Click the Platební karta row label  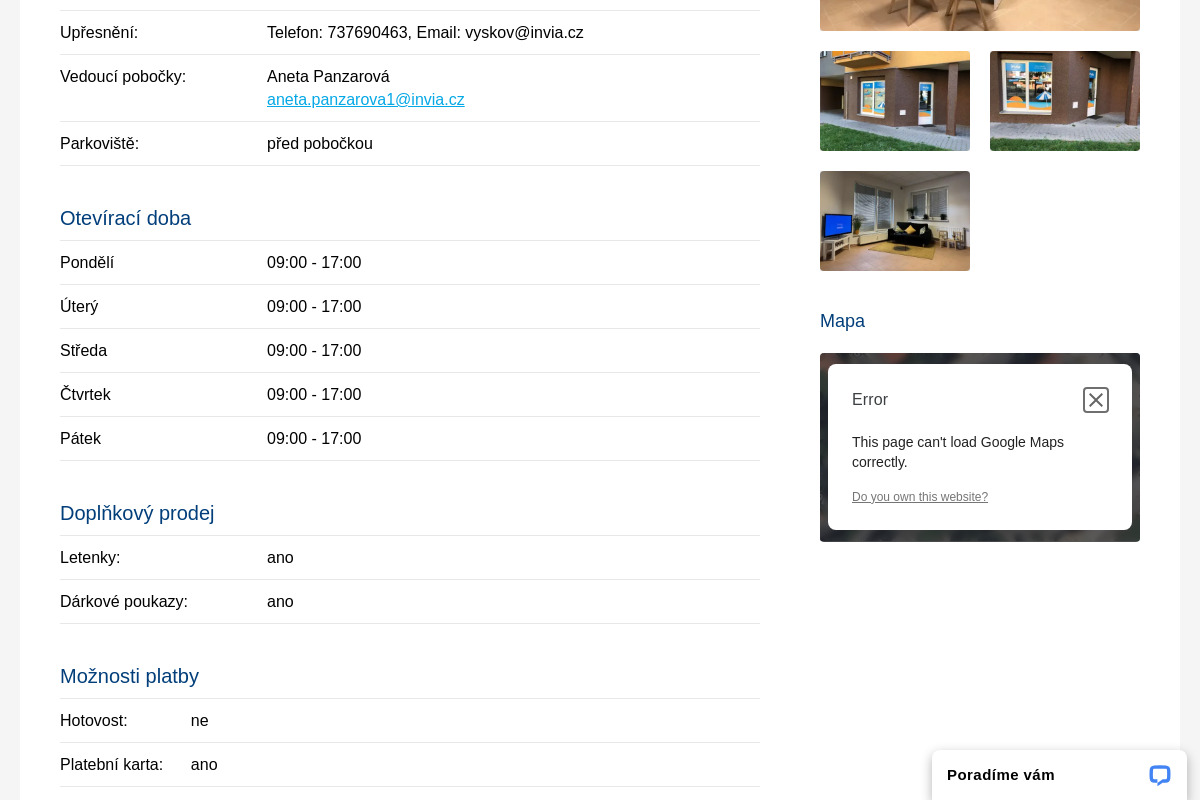pos(111,765)
